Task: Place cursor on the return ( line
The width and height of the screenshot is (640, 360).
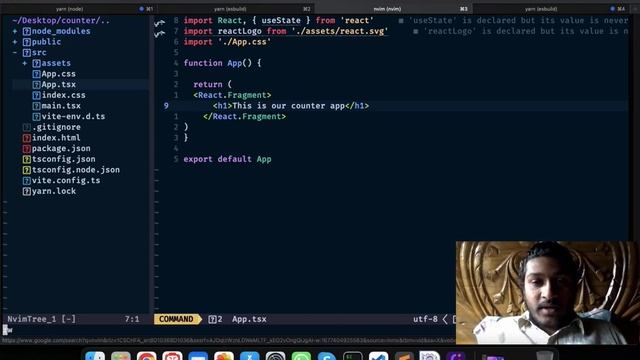Action: (212, 84)
